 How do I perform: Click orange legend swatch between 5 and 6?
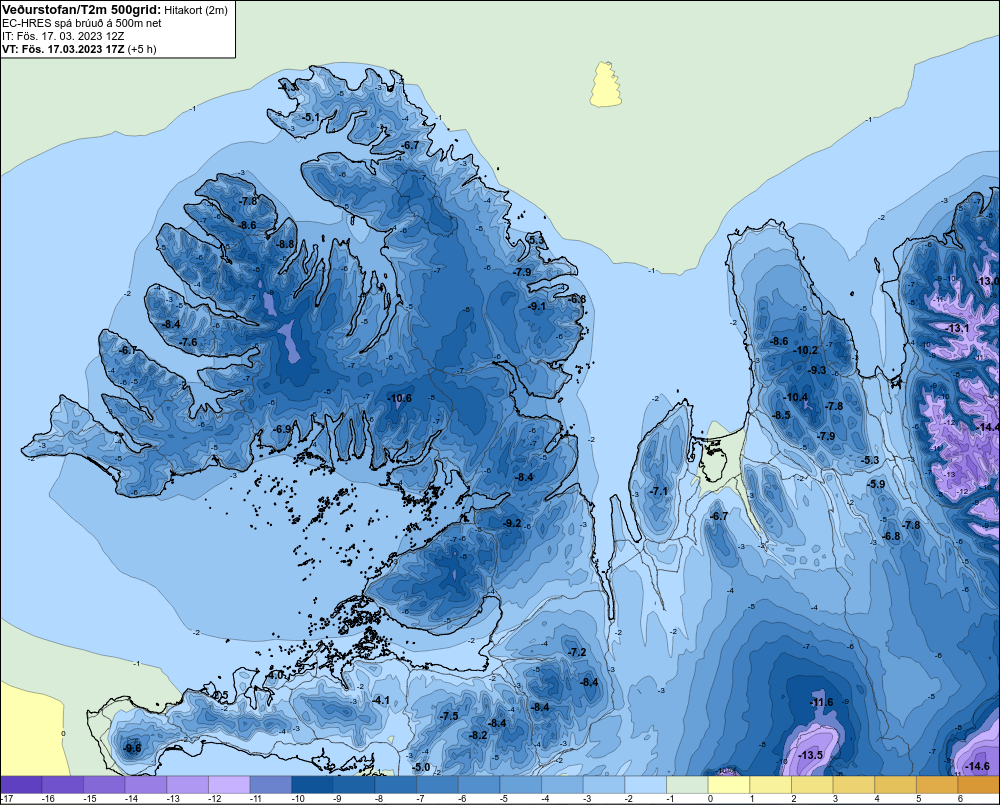(938, 785)
